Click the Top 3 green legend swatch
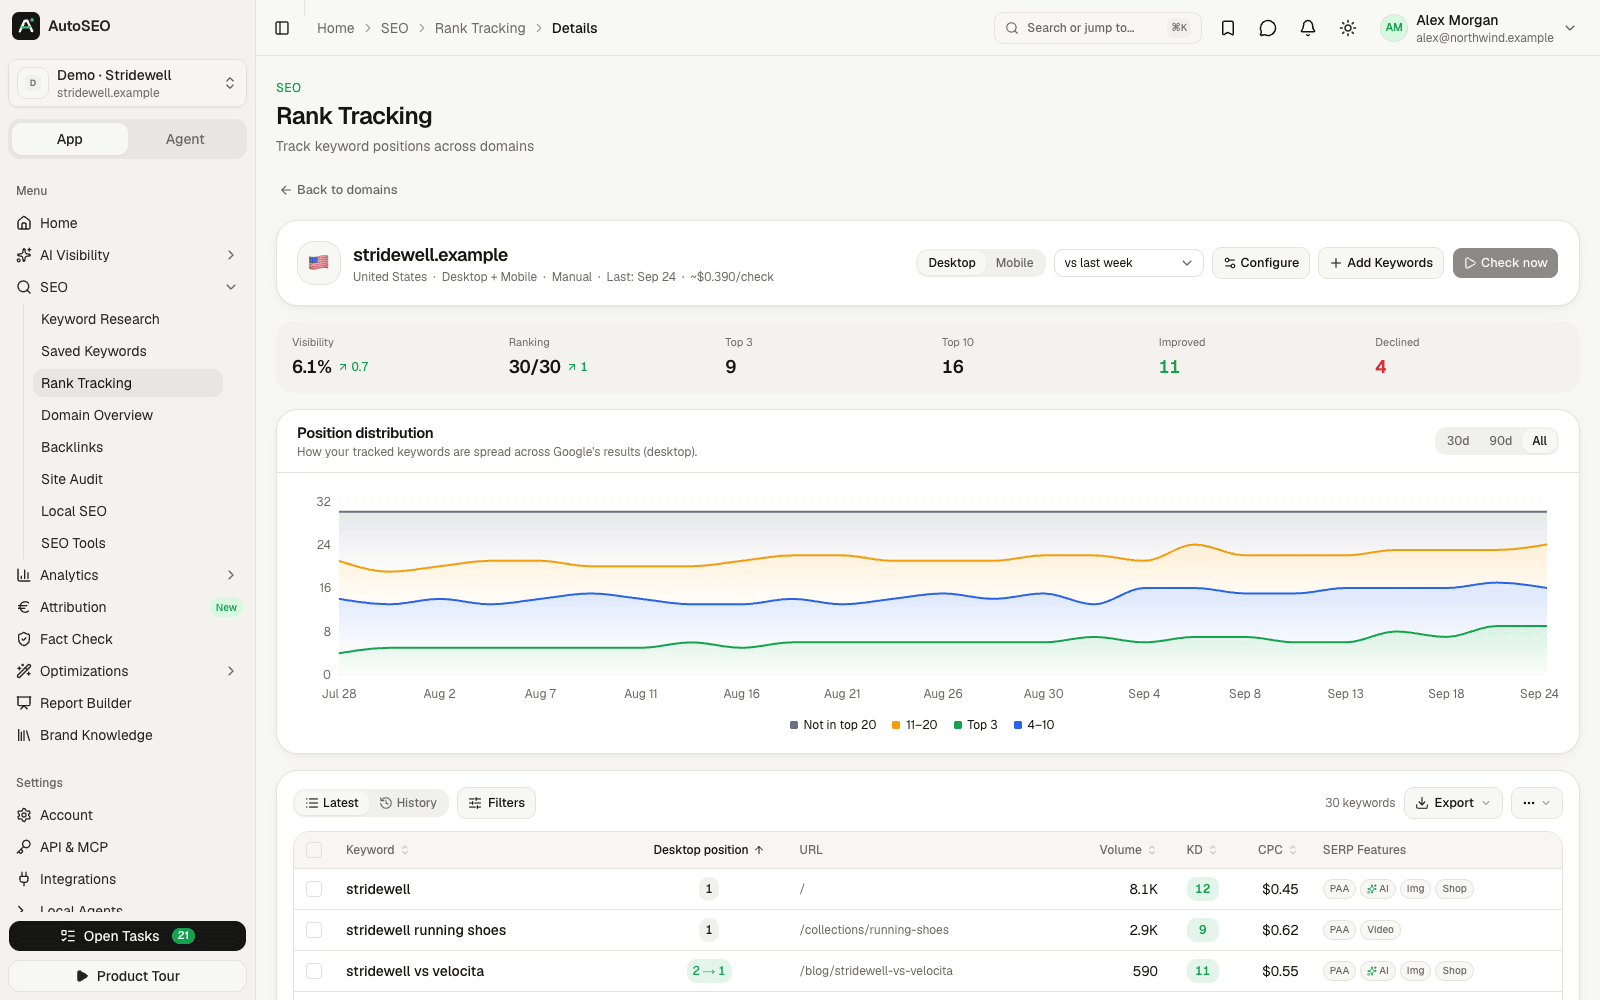 958,725
